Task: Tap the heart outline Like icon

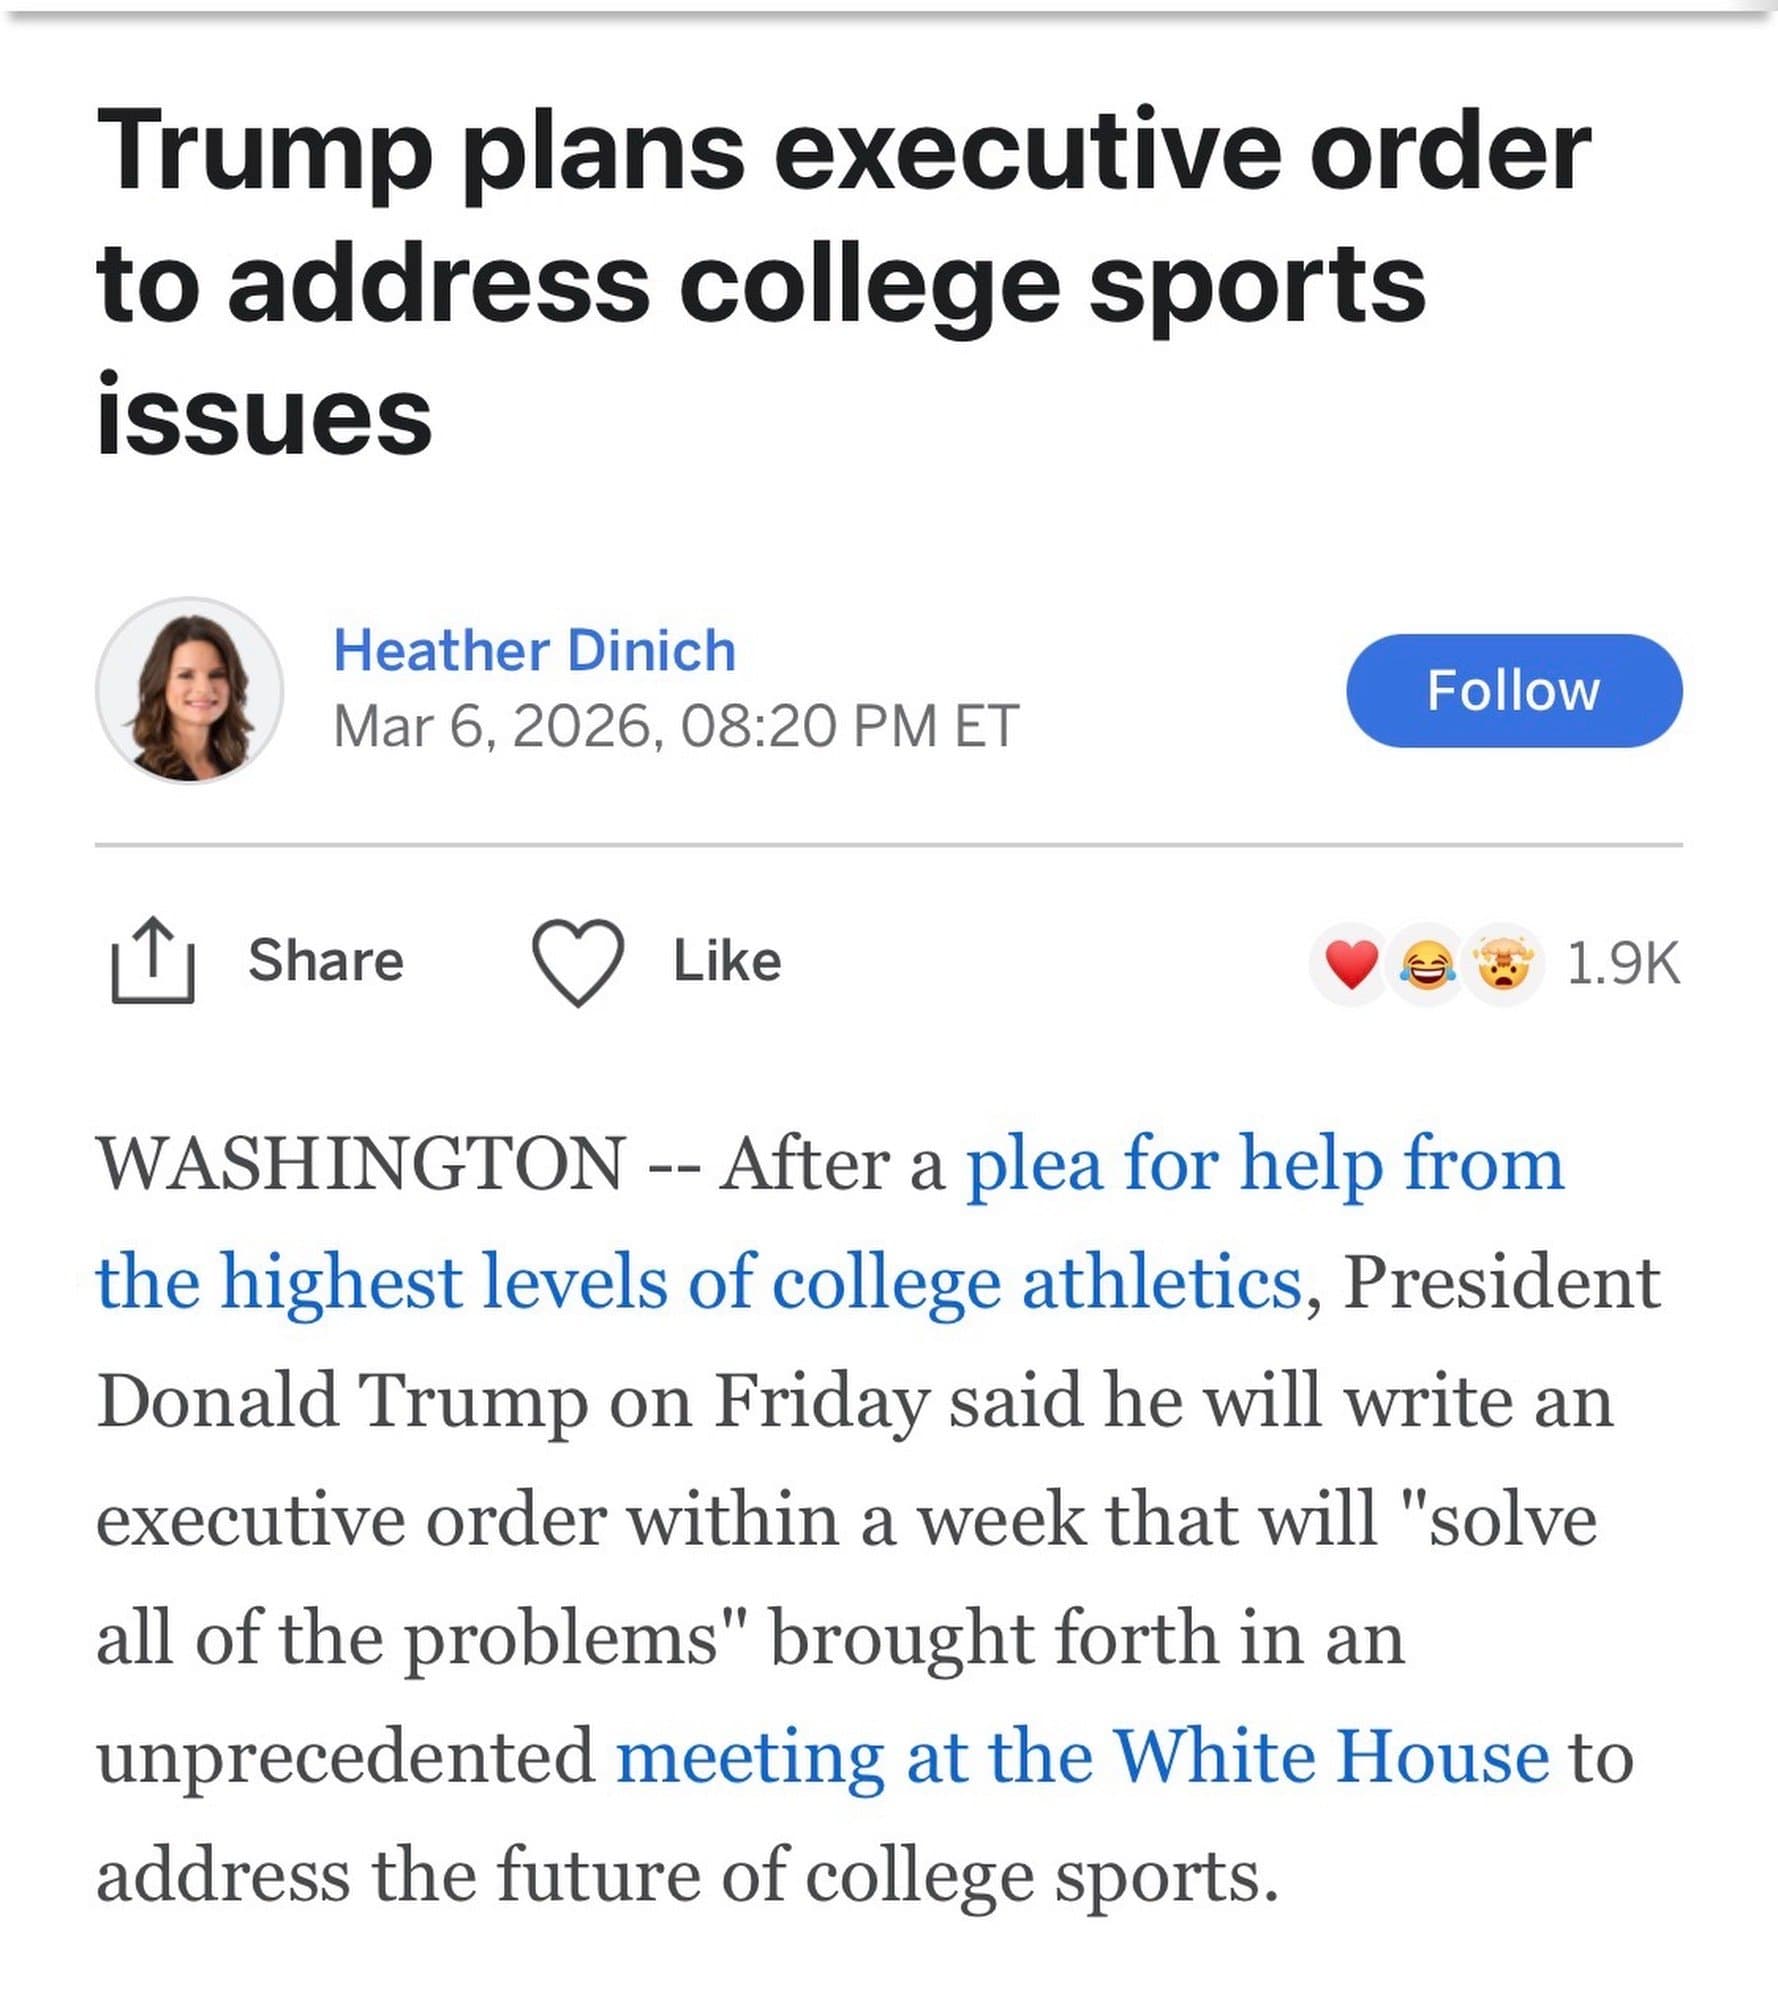Action: 578,961
